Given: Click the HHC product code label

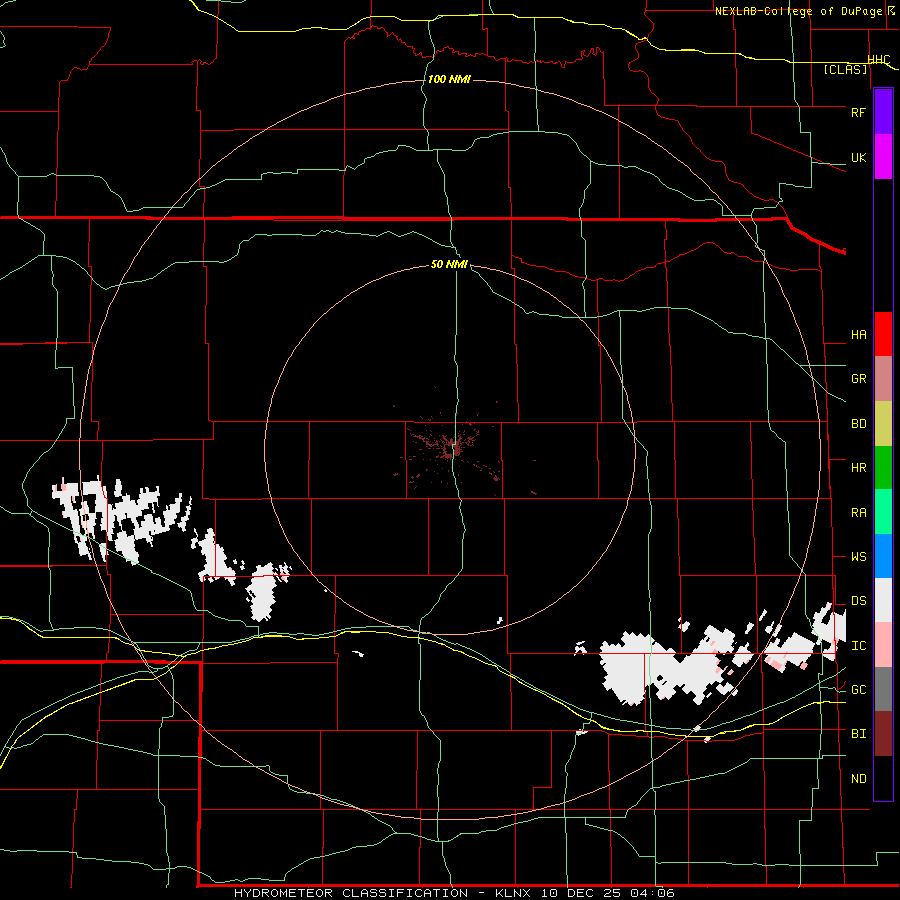Looking at the screenshot, I should [x=879, y=60].
